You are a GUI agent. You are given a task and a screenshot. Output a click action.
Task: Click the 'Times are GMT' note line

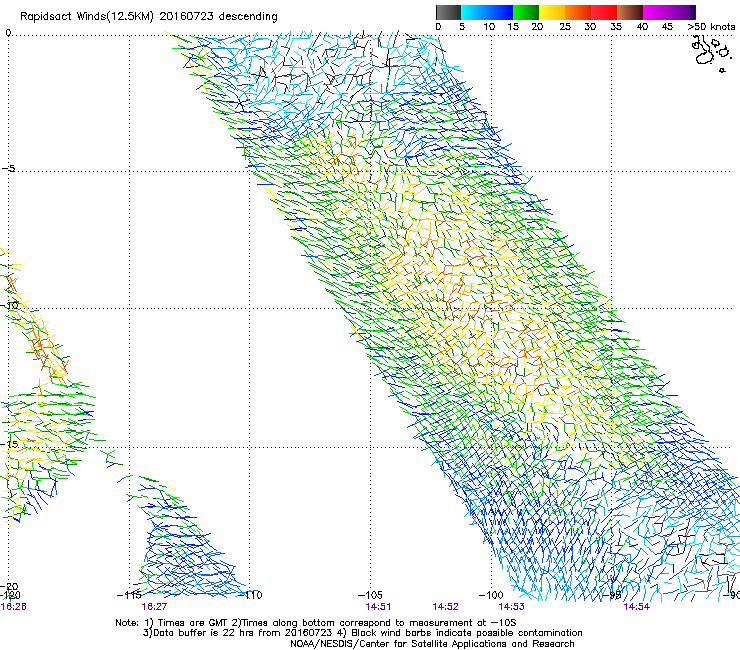(316, 623)
